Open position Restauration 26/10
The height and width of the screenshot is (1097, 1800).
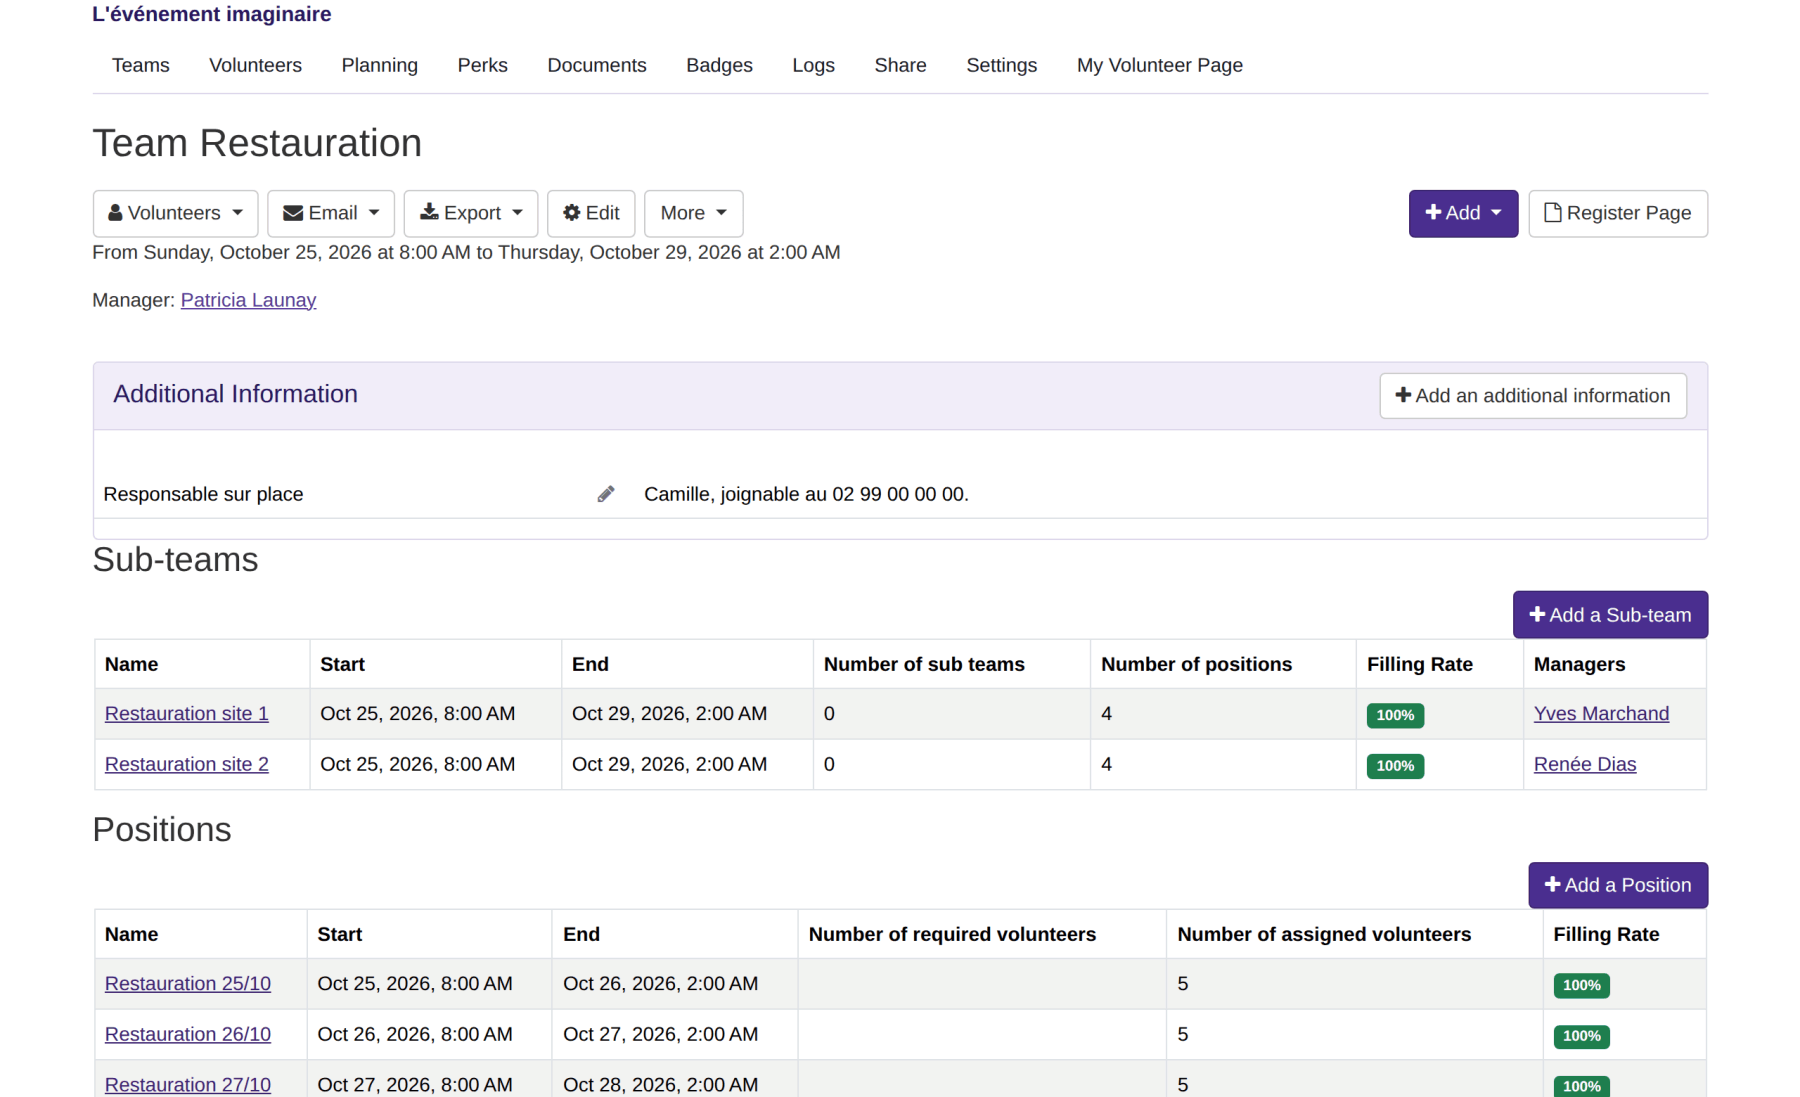pyautogui.click(x=188, y=1034)
